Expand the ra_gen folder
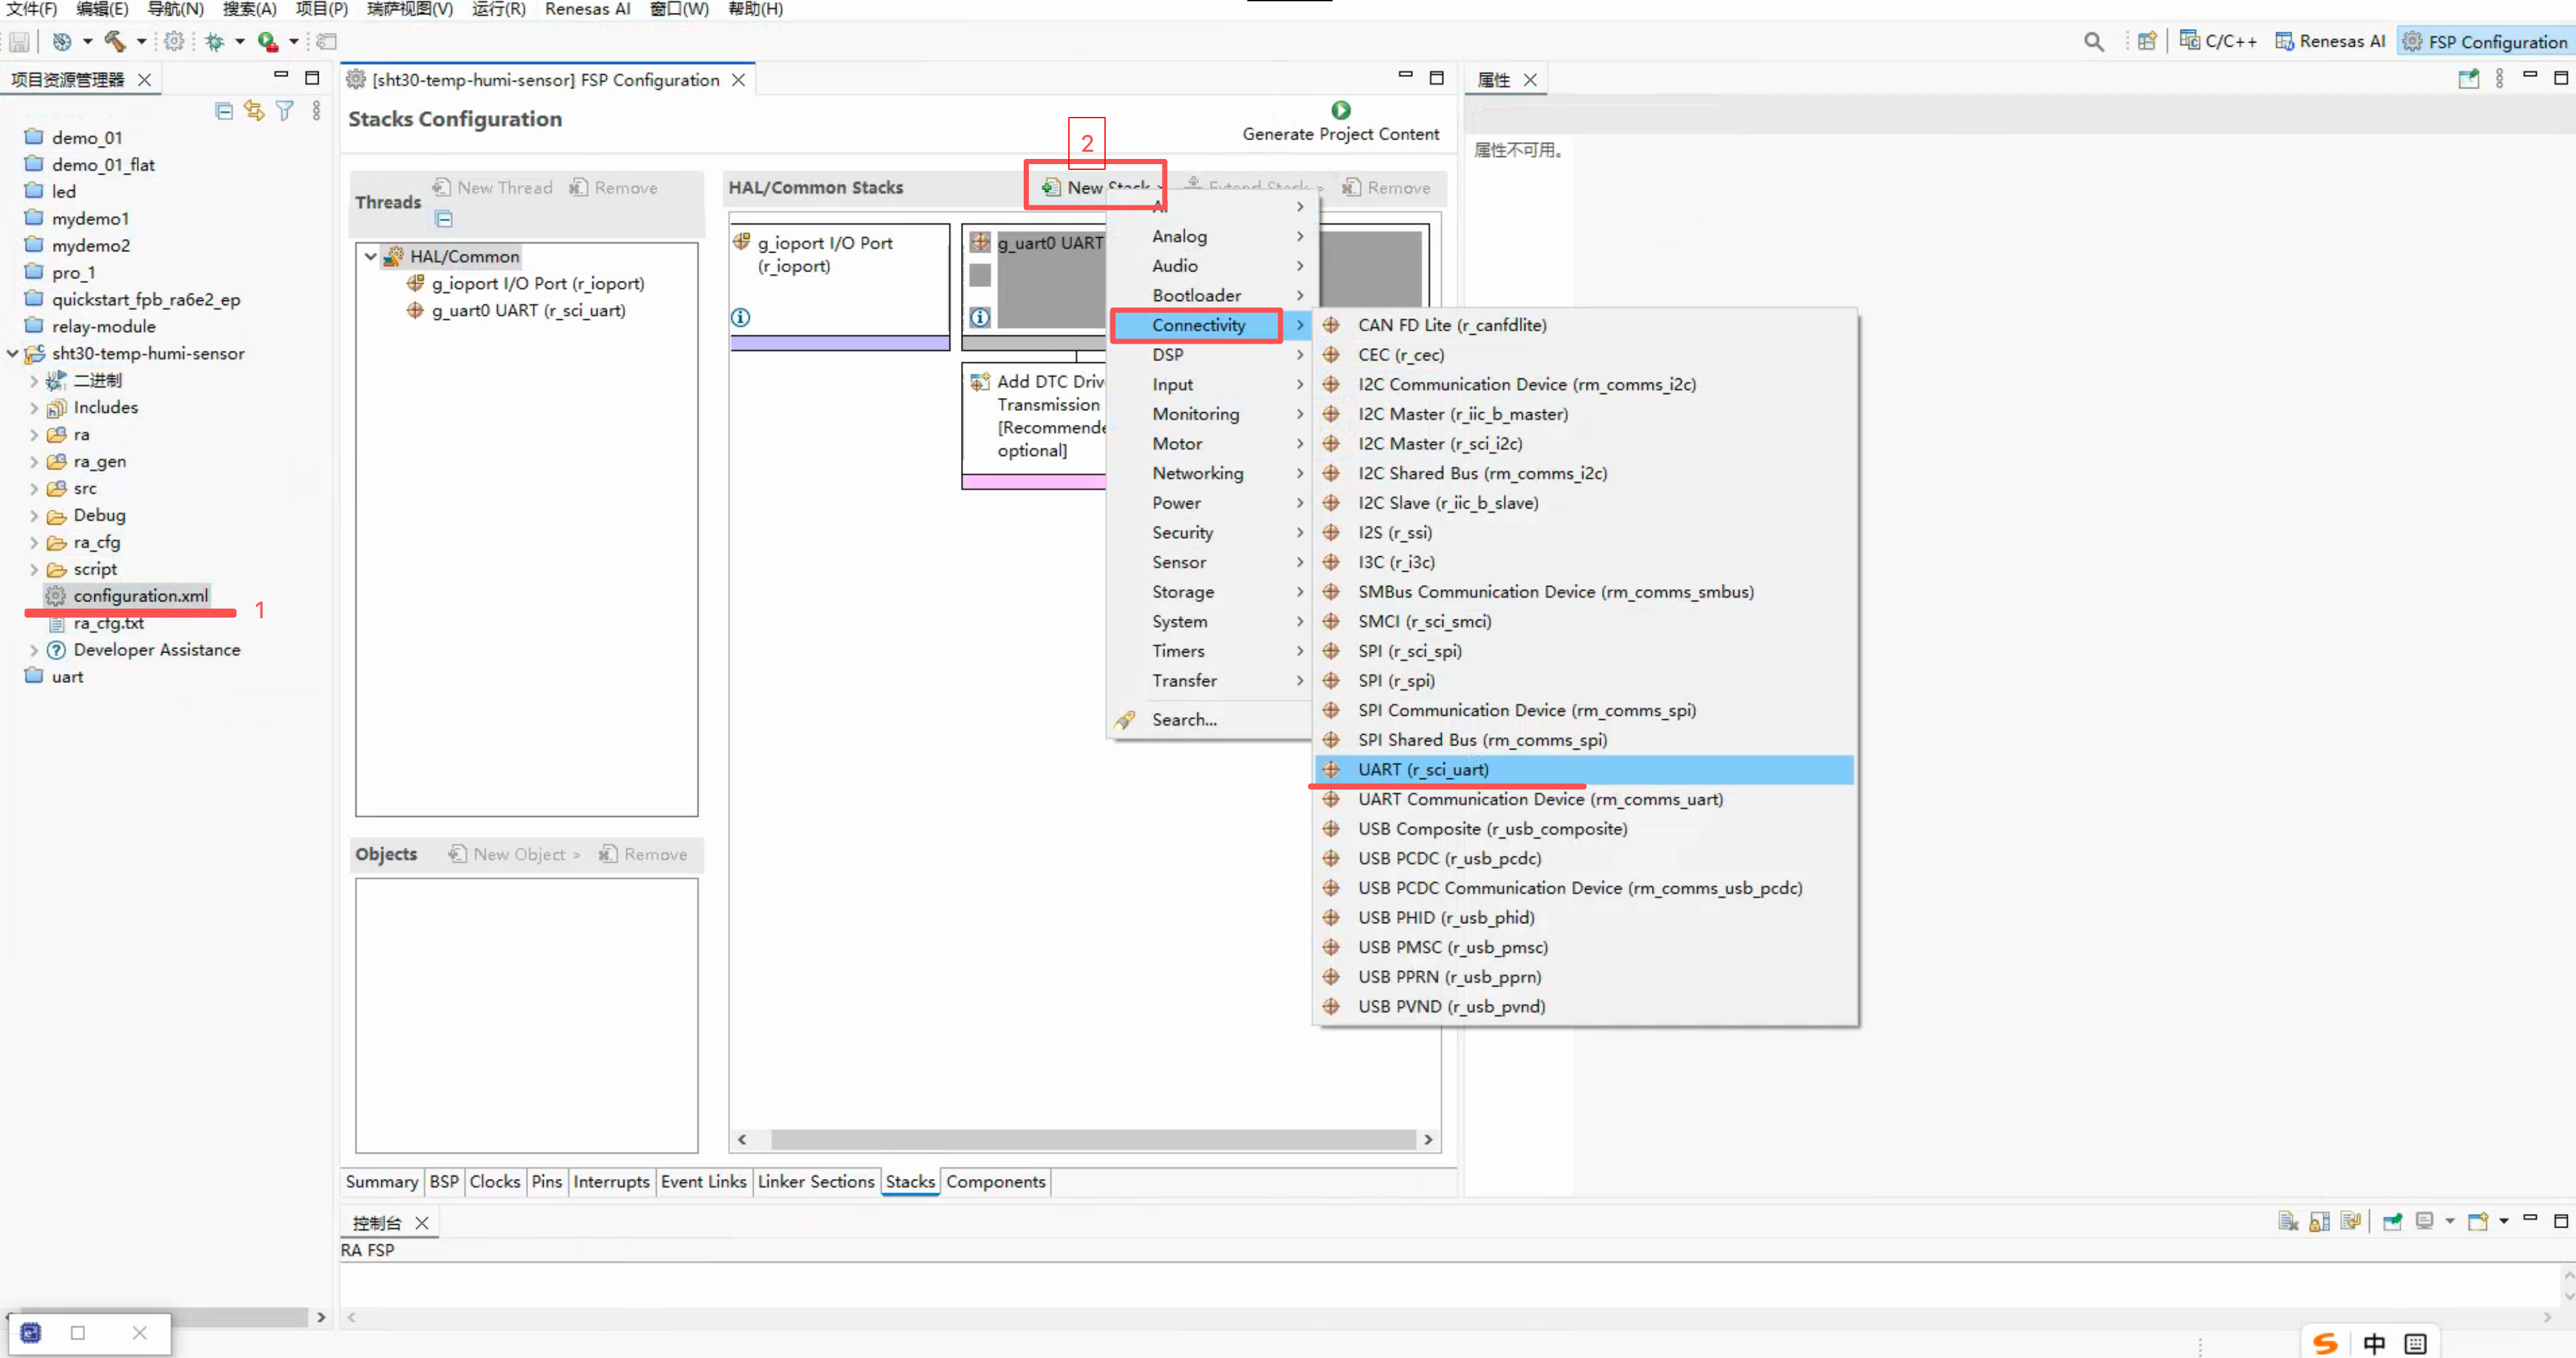This screenshot has height=1358, width=2576. tap(34, 462)
